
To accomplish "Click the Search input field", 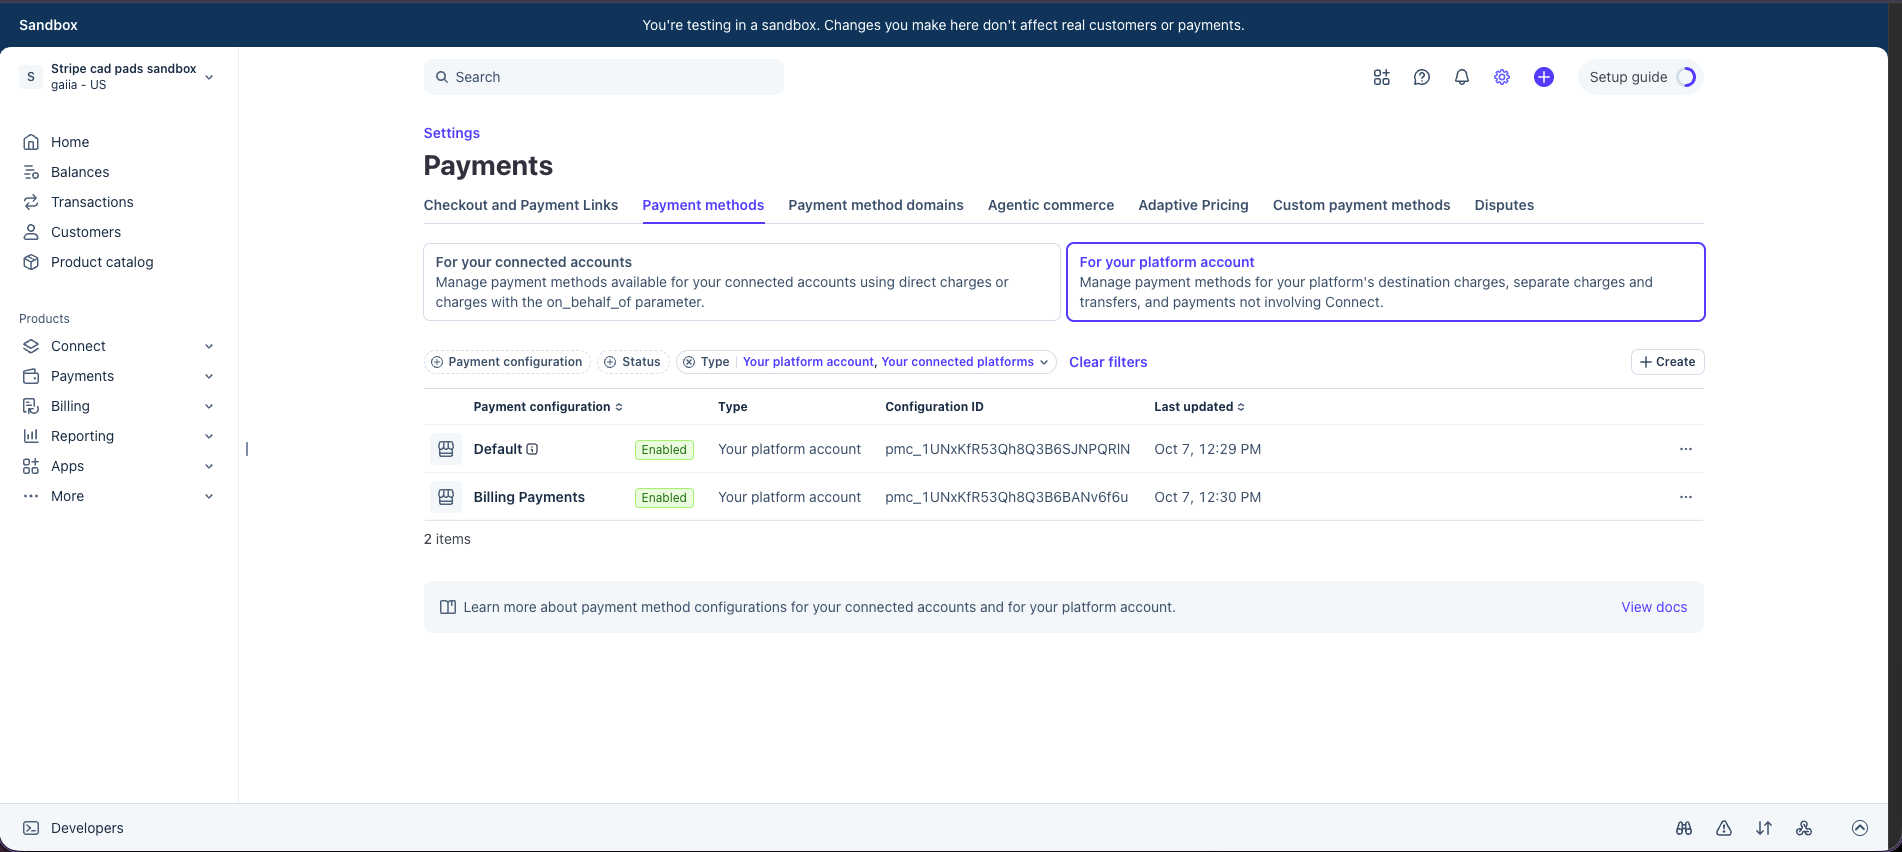I will 604,77.
